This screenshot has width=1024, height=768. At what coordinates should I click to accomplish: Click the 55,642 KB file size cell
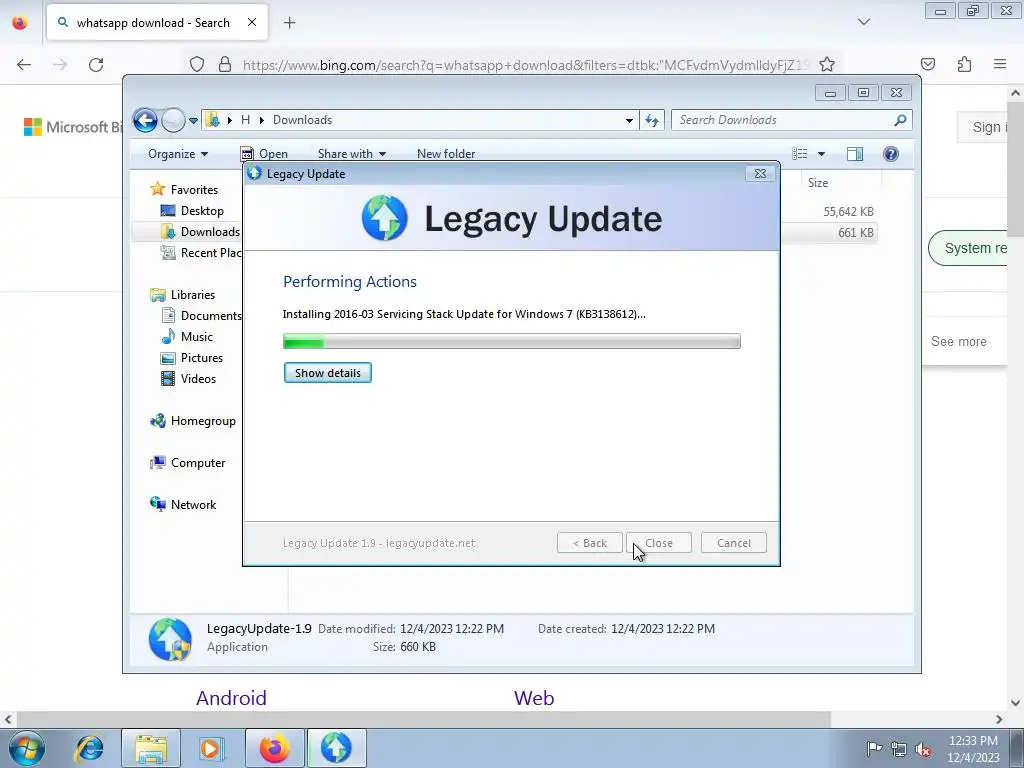click(x=848, y=212)
